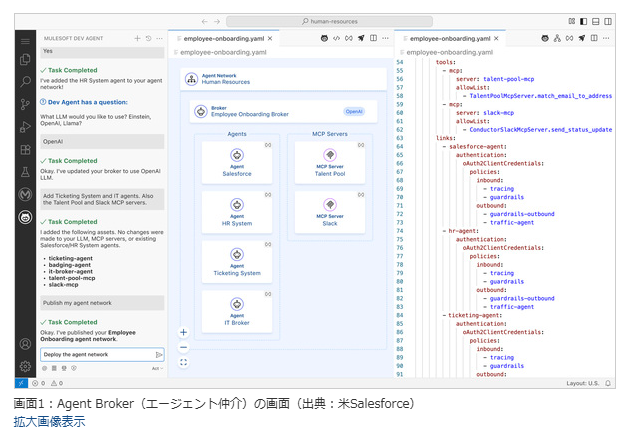Screen dimensions: 638x430
Task: Open more actions in right editor toolbar
Action: [x=606, y=38]
